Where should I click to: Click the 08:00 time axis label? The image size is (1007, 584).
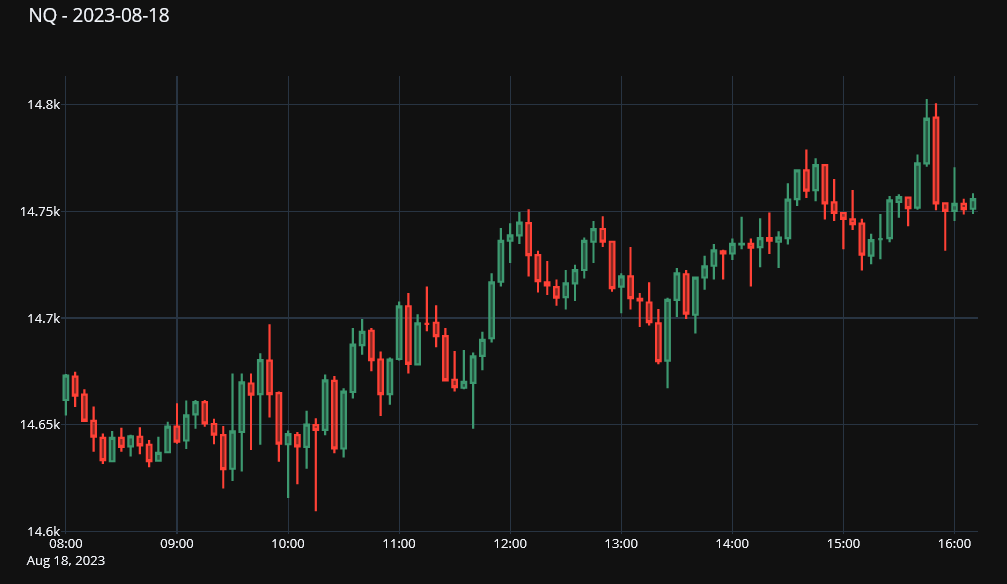tap(65, 545)
